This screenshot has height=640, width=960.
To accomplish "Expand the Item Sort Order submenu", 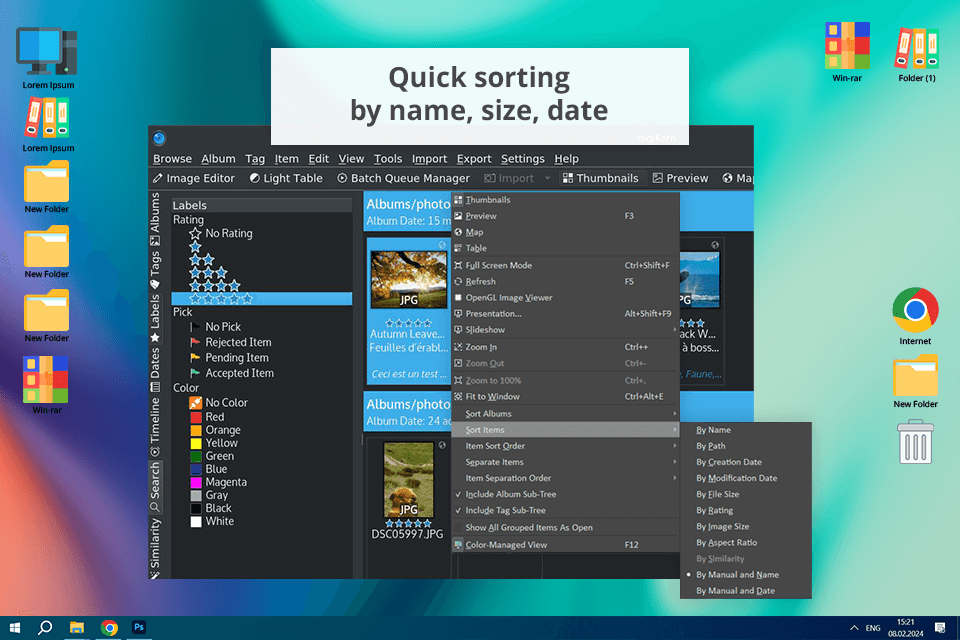I will pos(565,446).
